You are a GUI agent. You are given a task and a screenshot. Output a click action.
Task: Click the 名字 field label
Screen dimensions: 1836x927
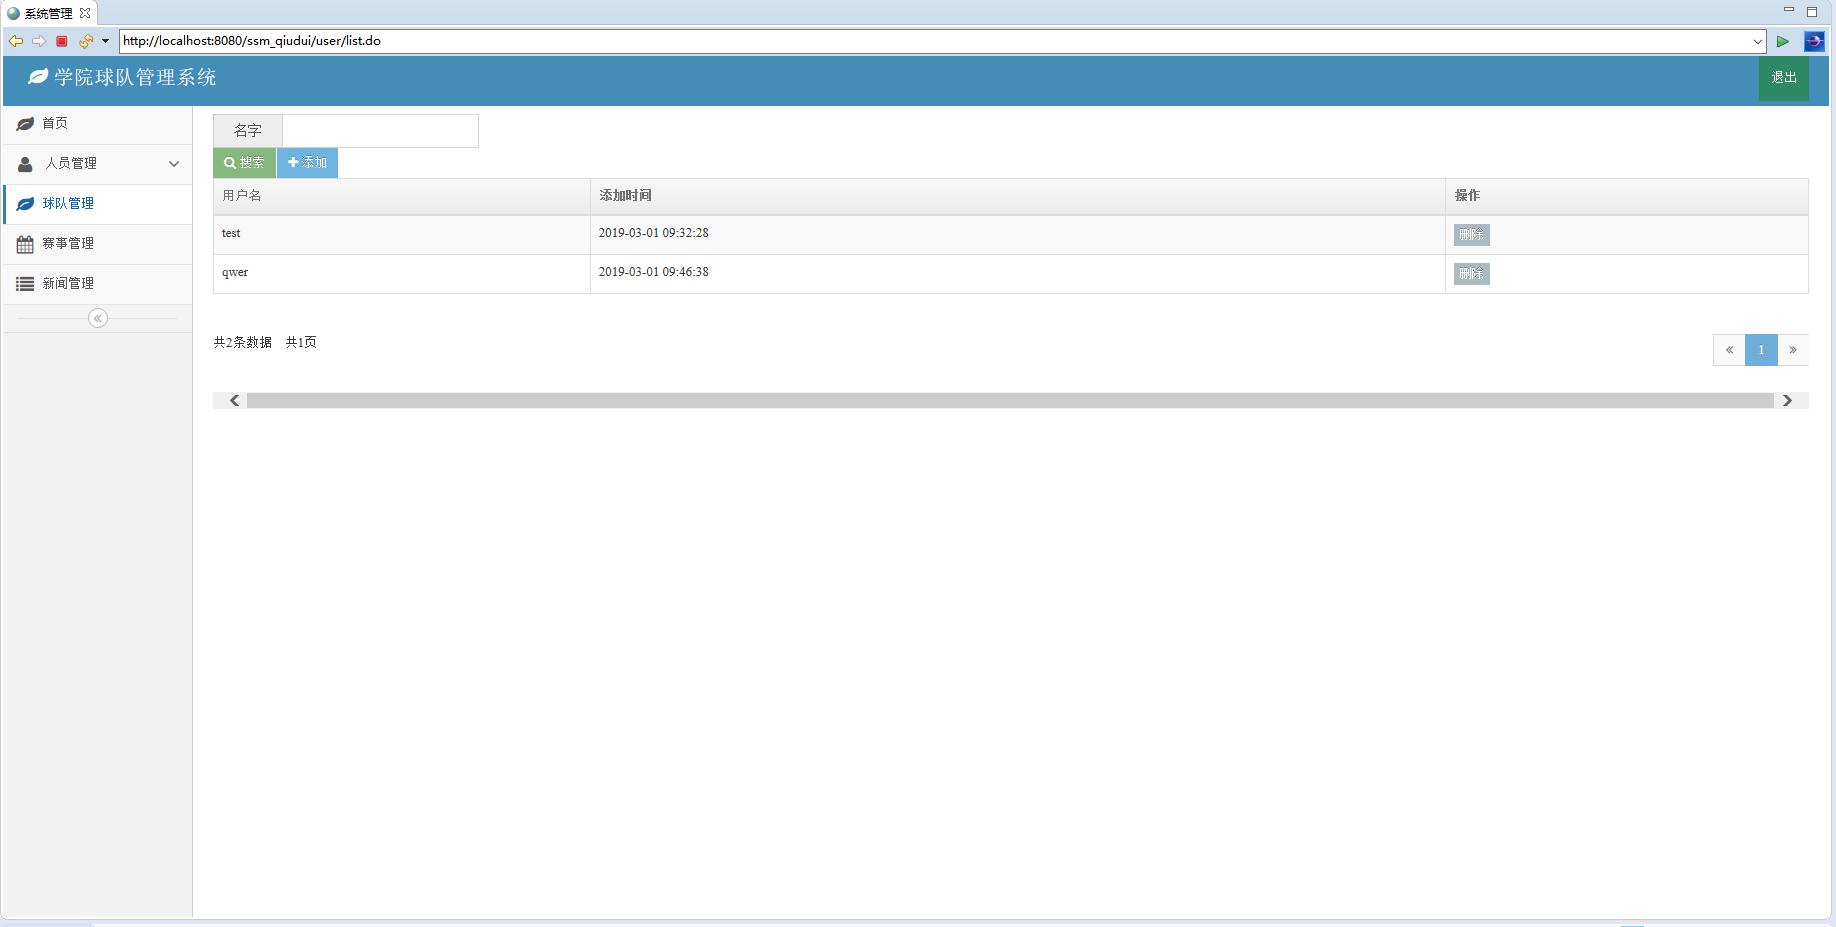coord(248,131)
